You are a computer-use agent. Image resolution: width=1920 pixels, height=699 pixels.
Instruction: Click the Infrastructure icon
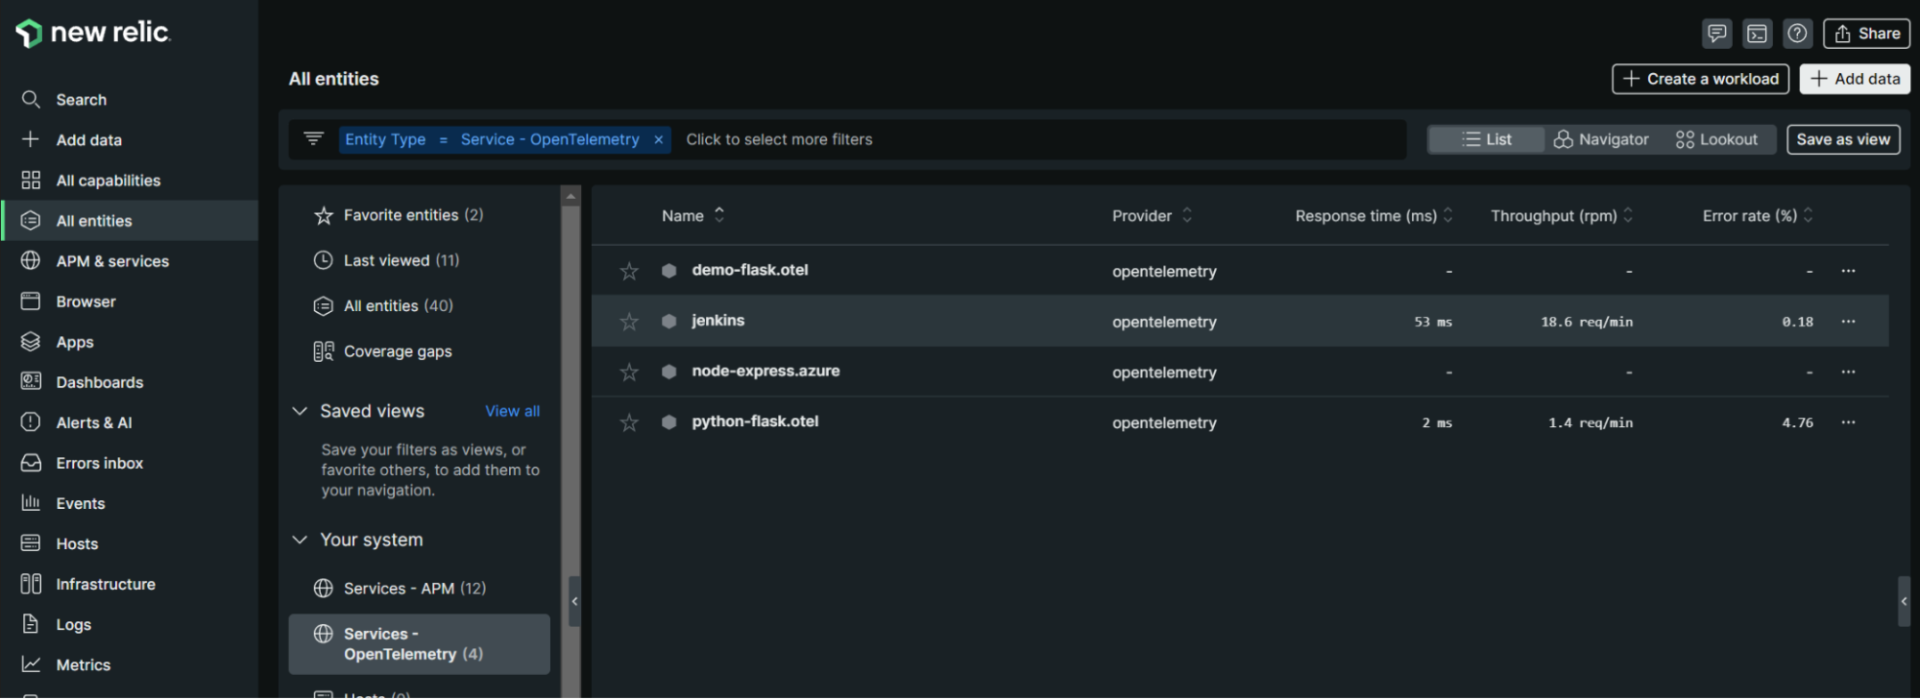[x=31, y=584]
